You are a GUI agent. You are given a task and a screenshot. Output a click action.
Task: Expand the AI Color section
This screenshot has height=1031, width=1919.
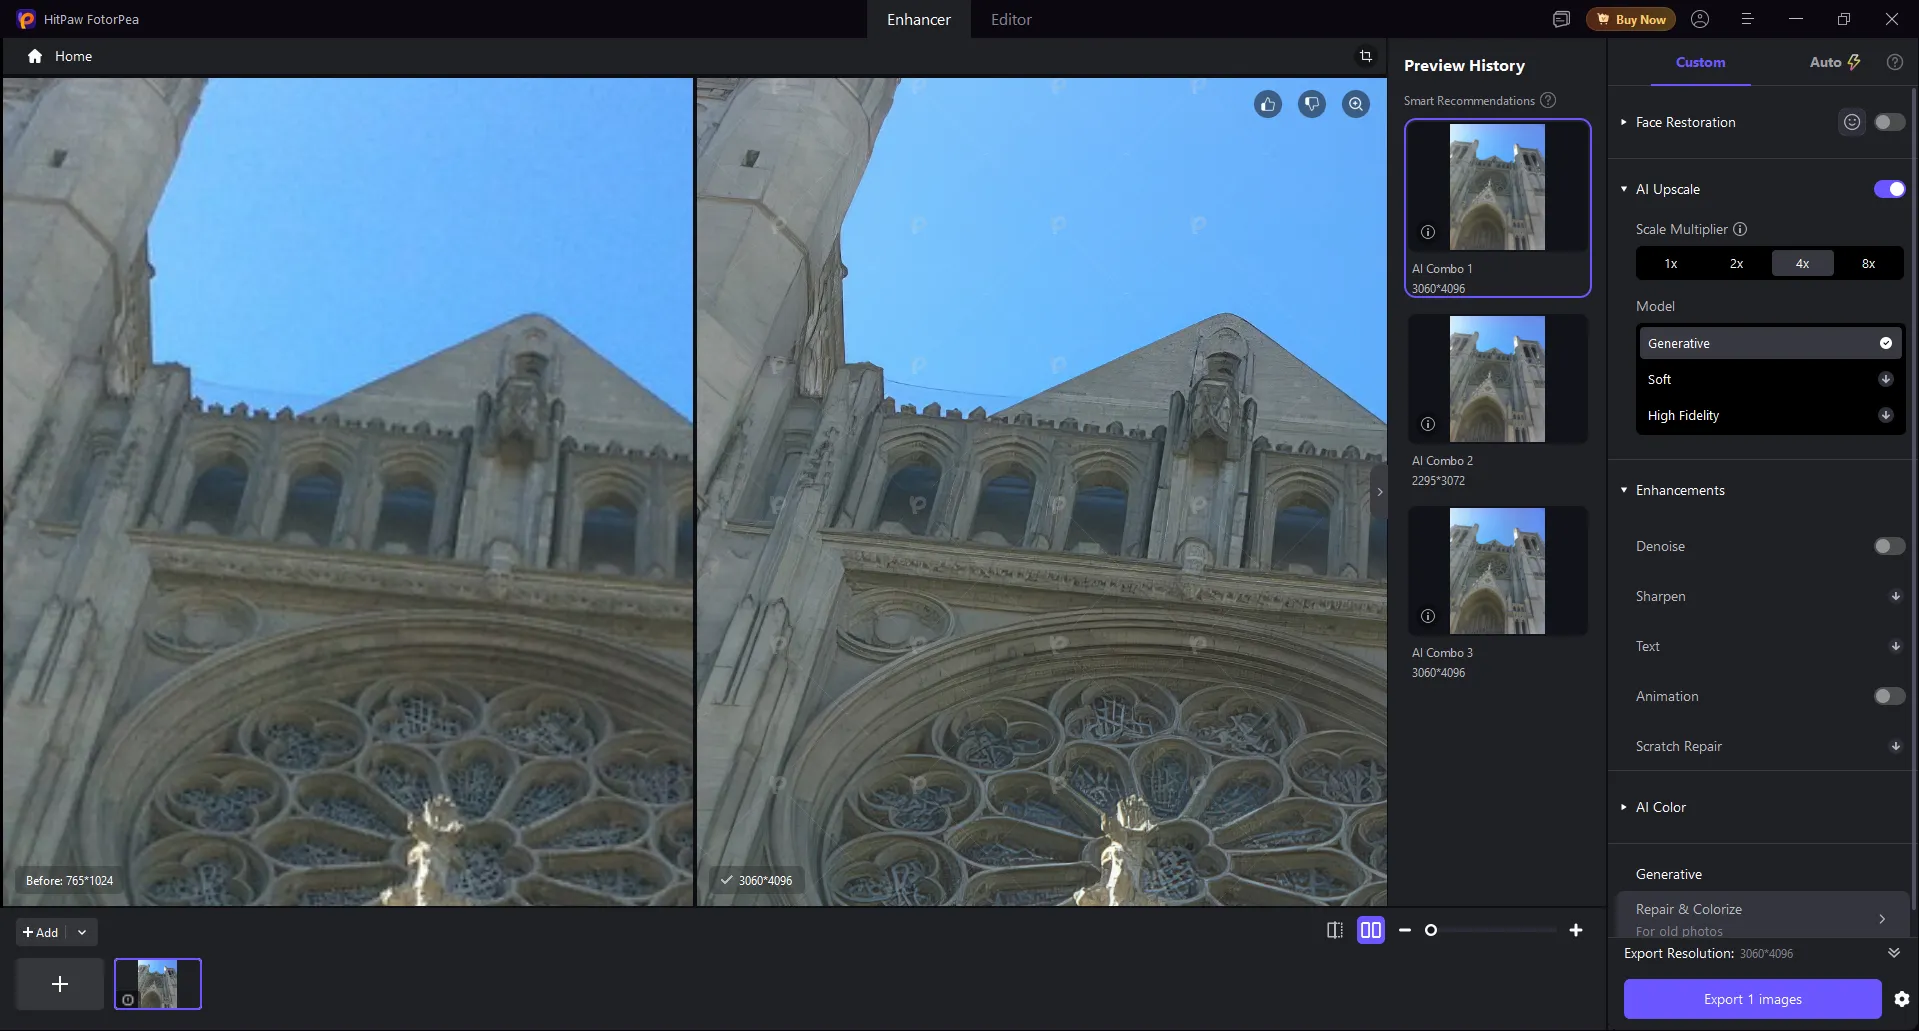pos(1623,807)
